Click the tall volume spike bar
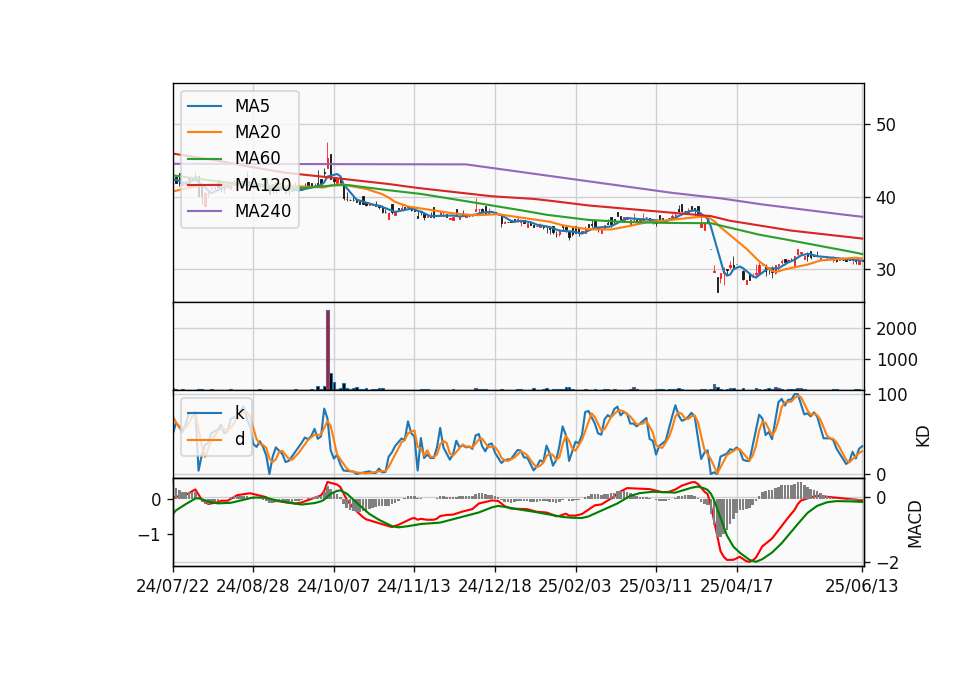The width and height of the screenshot is (960, 690). point(328,350)
